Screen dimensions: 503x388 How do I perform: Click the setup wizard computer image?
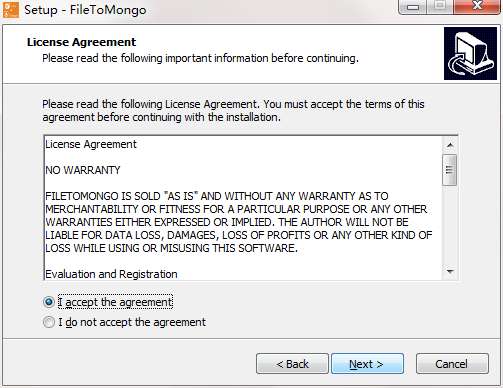point(470,54)
